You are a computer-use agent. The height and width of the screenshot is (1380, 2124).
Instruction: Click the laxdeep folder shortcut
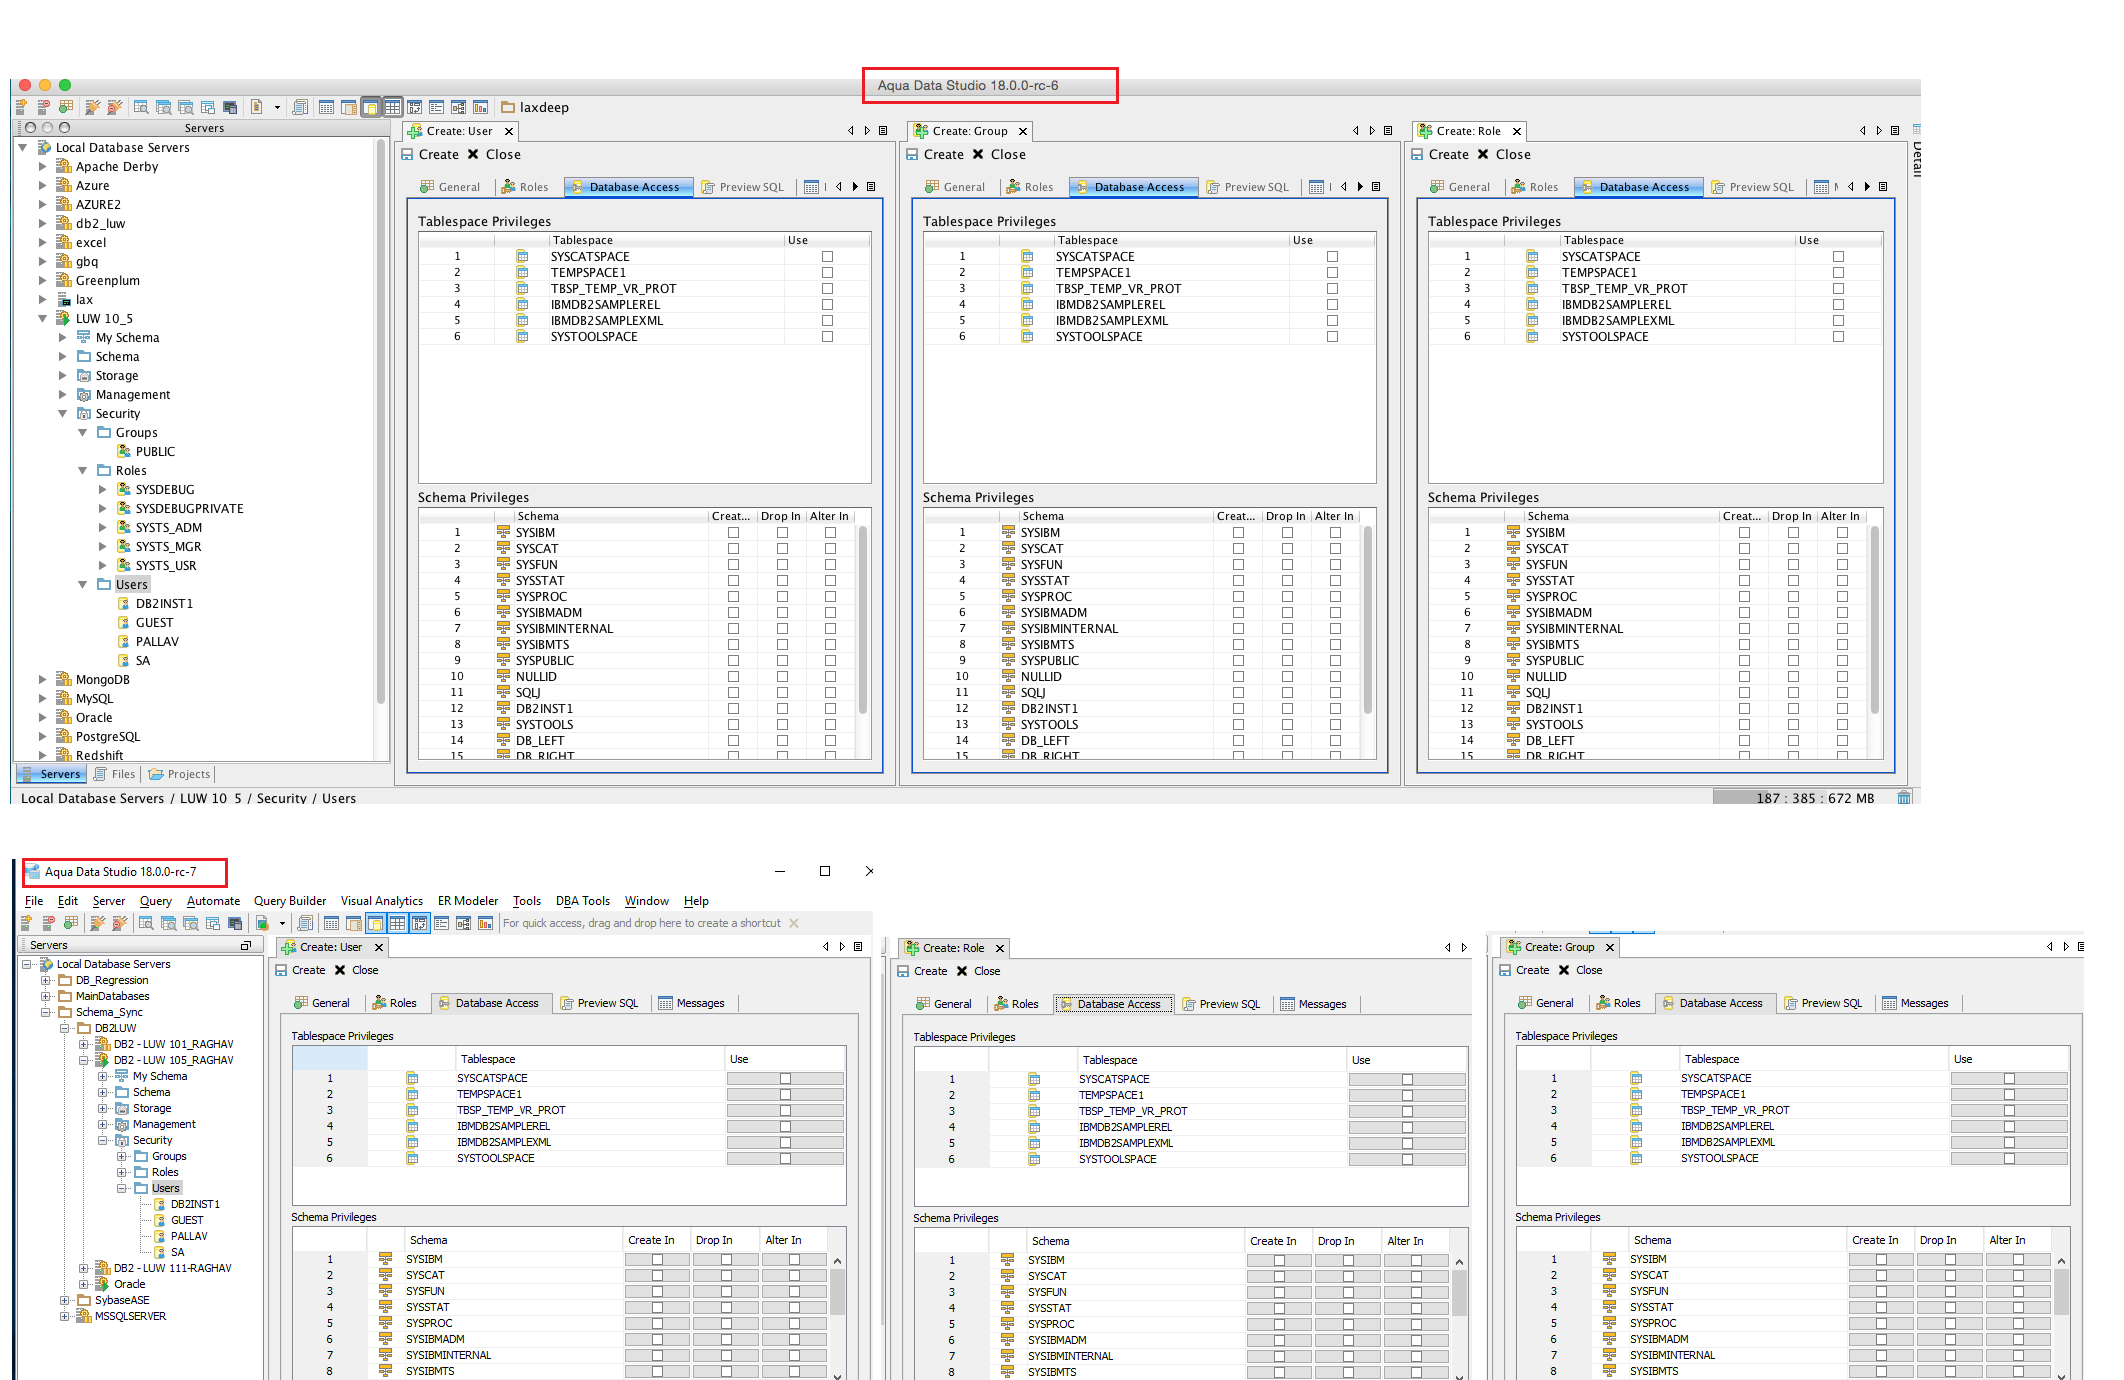(x=535, y=107)
